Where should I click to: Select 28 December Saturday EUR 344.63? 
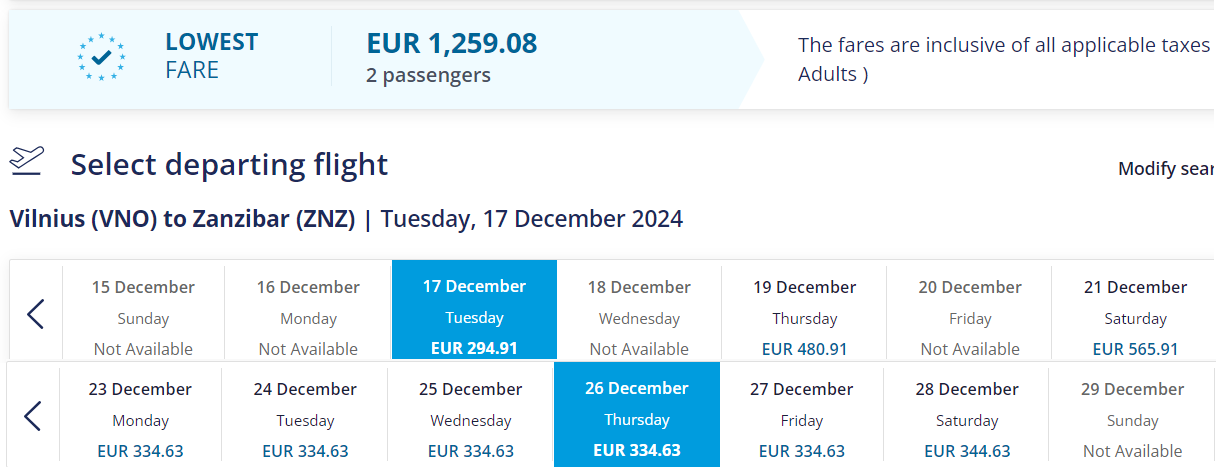pyautogui.click(x=966, y=416)
